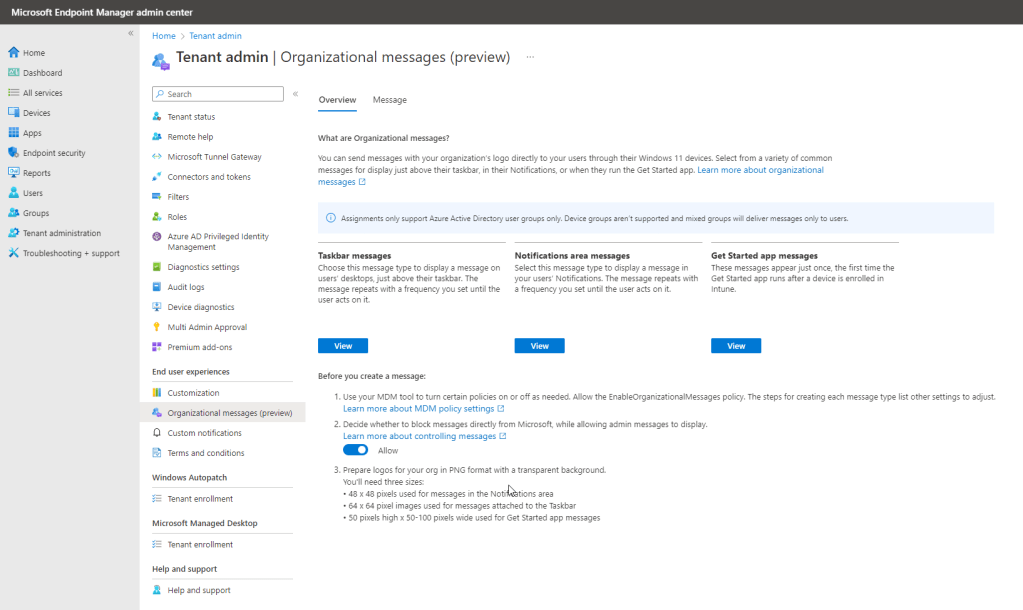Select the Dashboard icon
The height and width of the screenshot is (610, 1023).
click(x=12, y=72)
